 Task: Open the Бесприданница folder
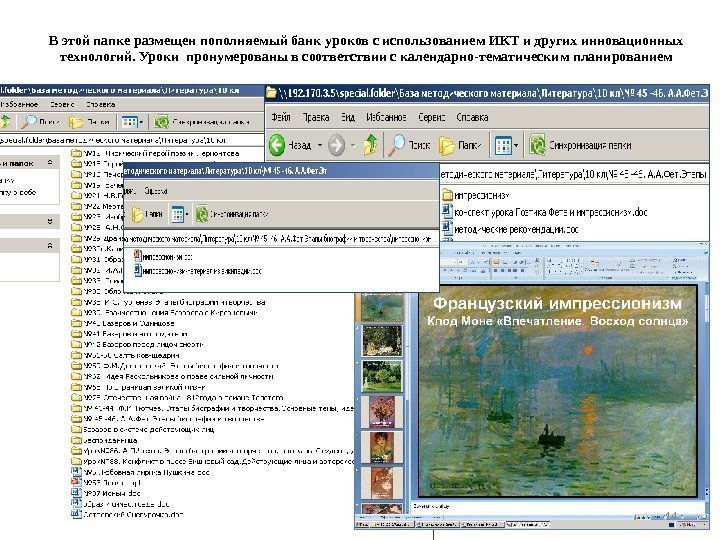pos(104,440)
